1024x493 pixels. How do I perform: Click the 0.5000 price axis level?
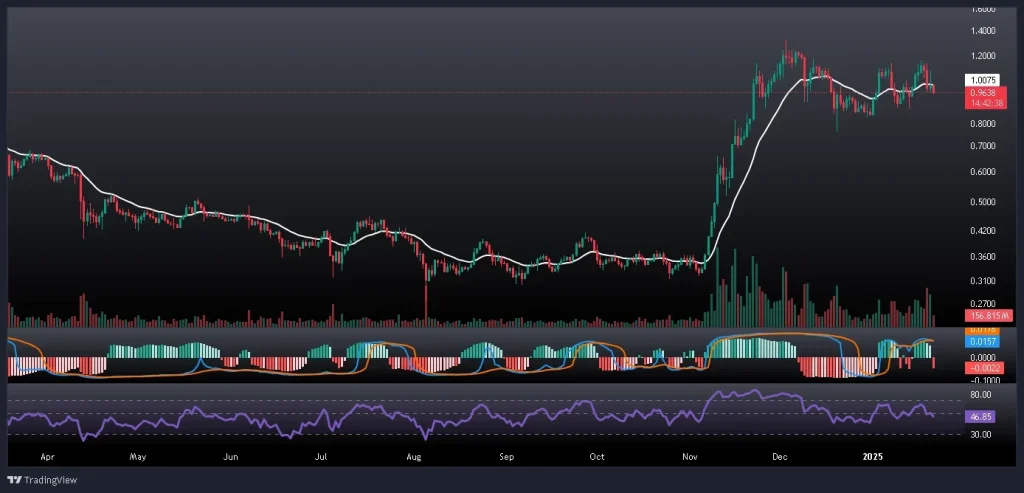click(982, 202)
